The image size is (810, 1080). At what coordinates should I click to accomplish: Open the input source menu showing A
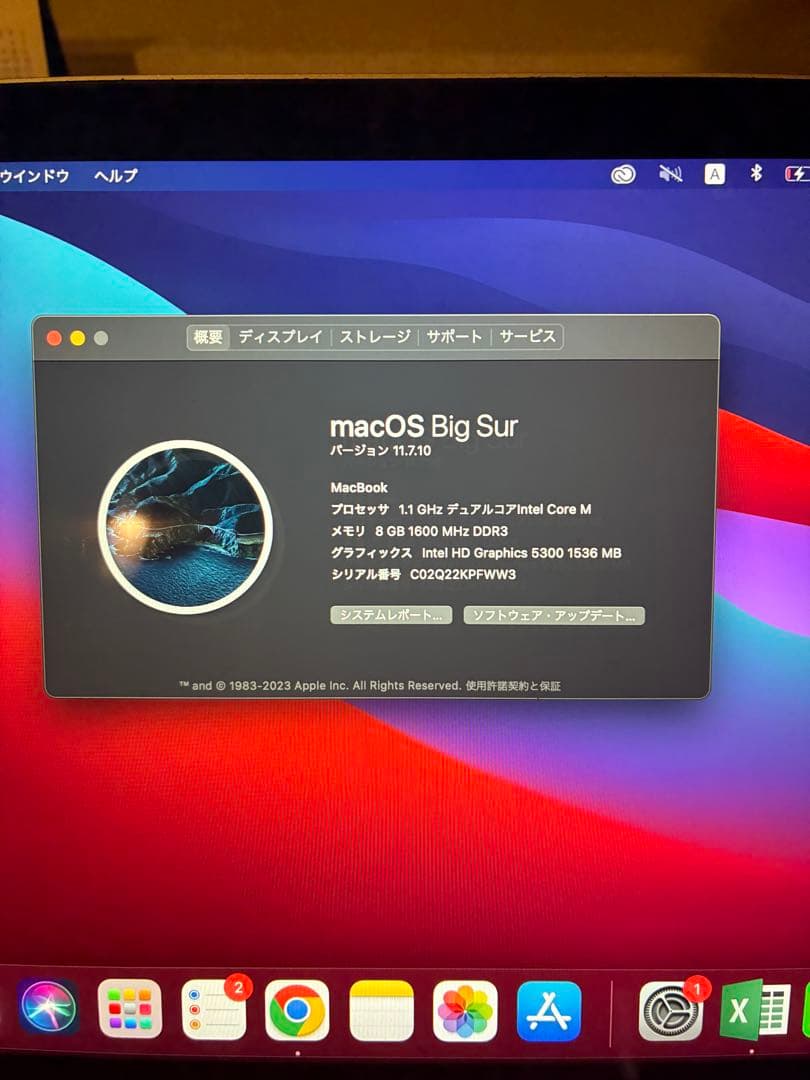(x=713, y=174)
